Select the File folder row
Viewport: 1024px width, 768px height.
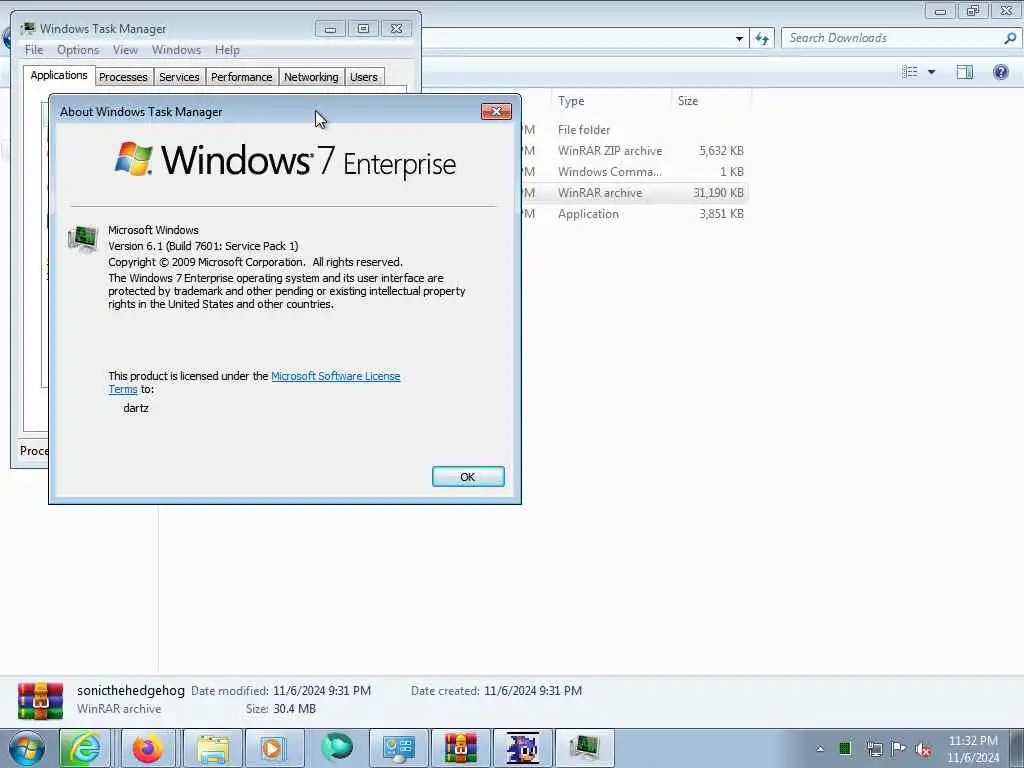[633, 130]
